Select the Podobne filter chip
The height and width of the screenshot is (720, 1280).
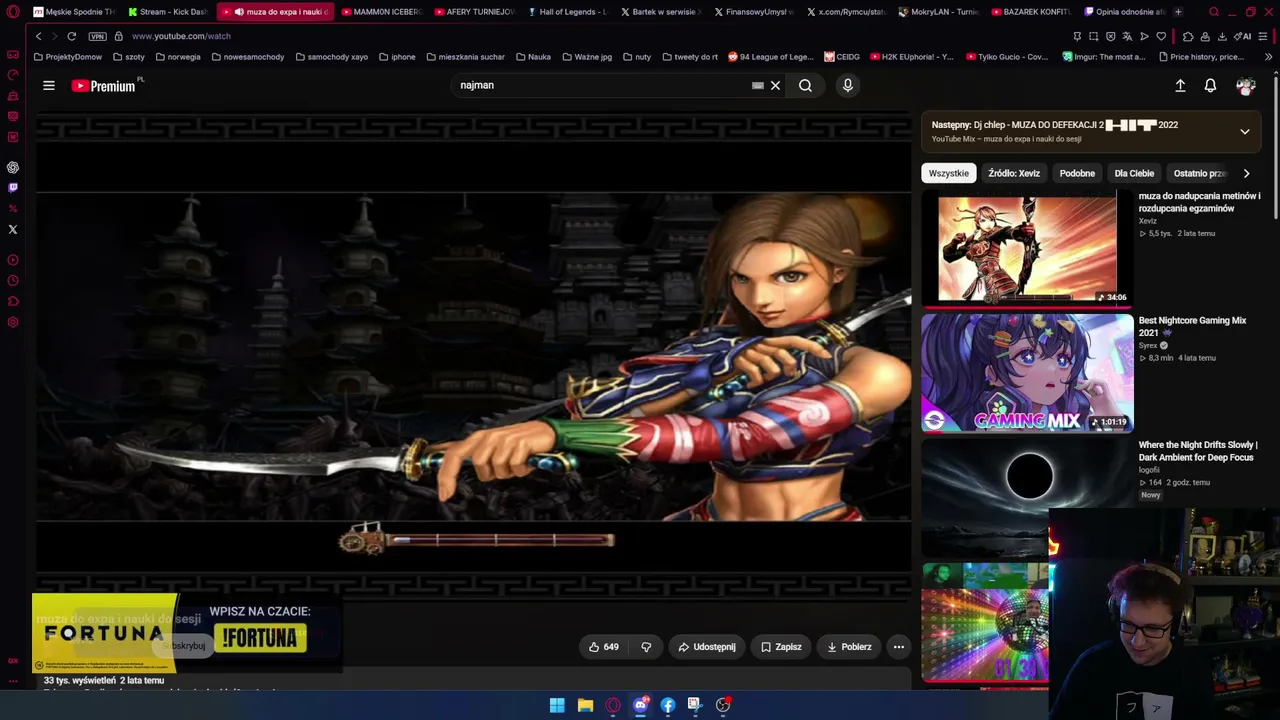coord(1077,173)
